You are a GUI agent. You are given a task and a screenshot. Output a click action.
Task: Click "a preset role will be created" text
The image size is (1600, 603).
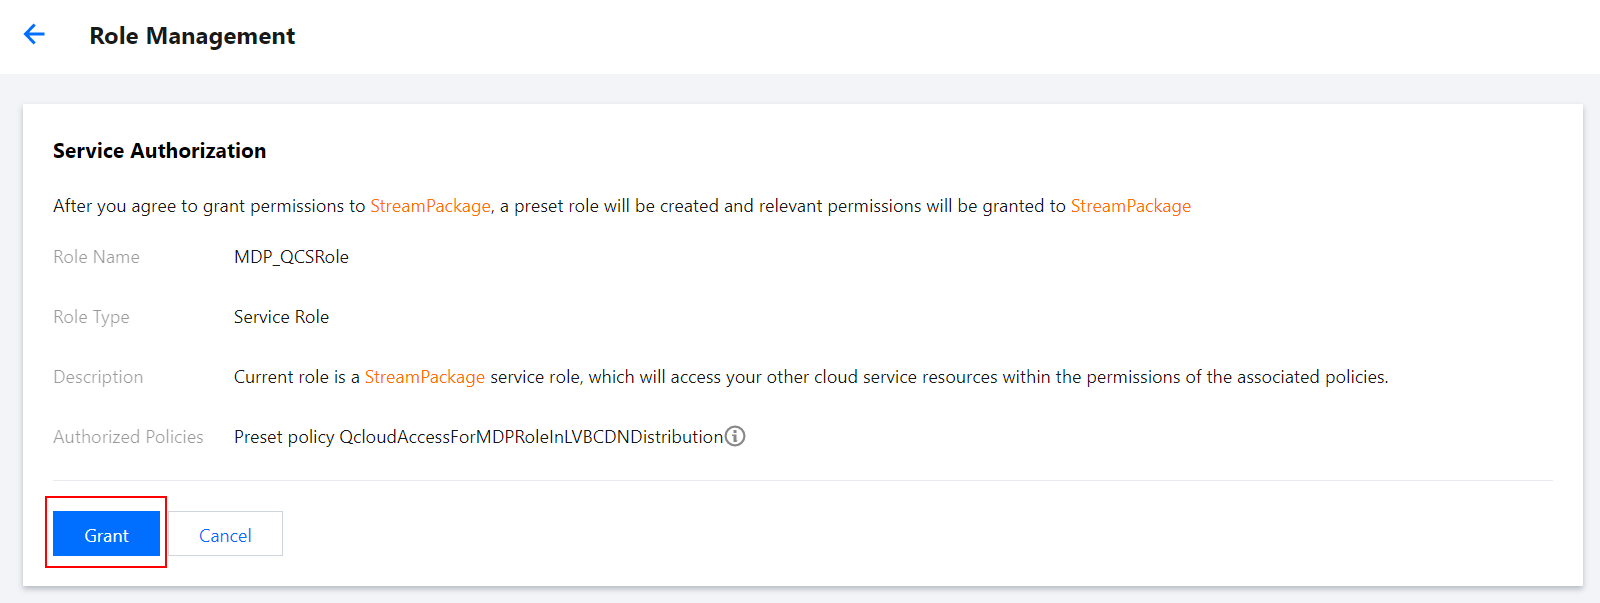pos(625,206)
